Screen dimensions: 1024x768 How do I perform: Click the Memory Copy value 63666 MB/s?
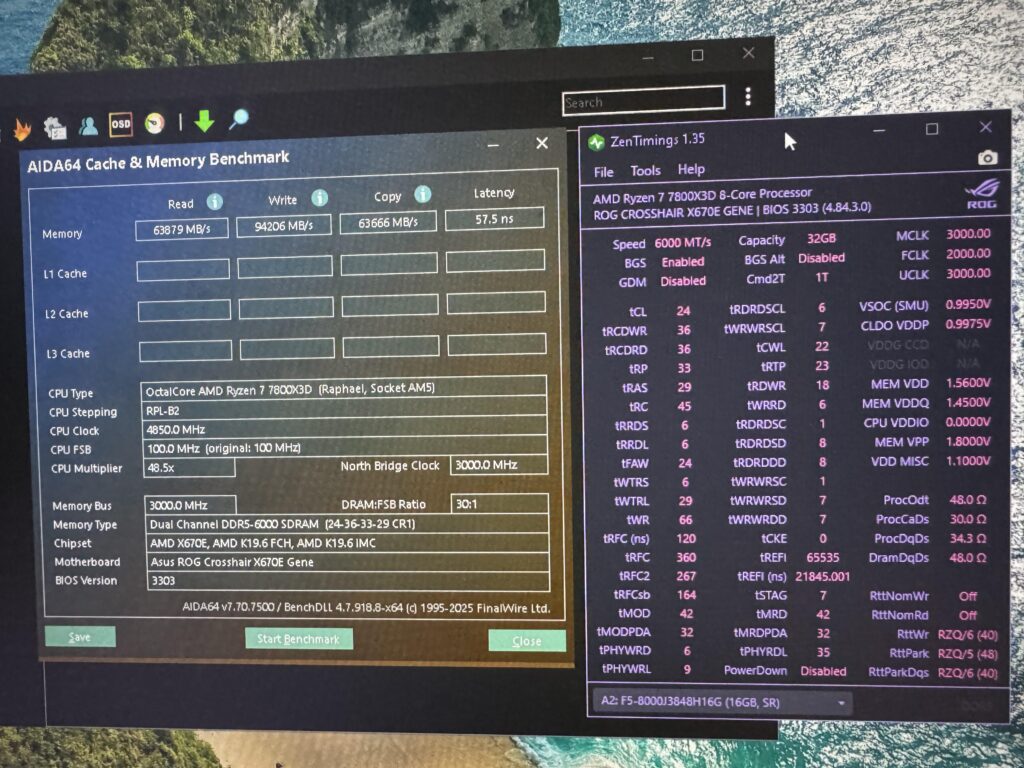pyautogui.click(x=388, y=223)
